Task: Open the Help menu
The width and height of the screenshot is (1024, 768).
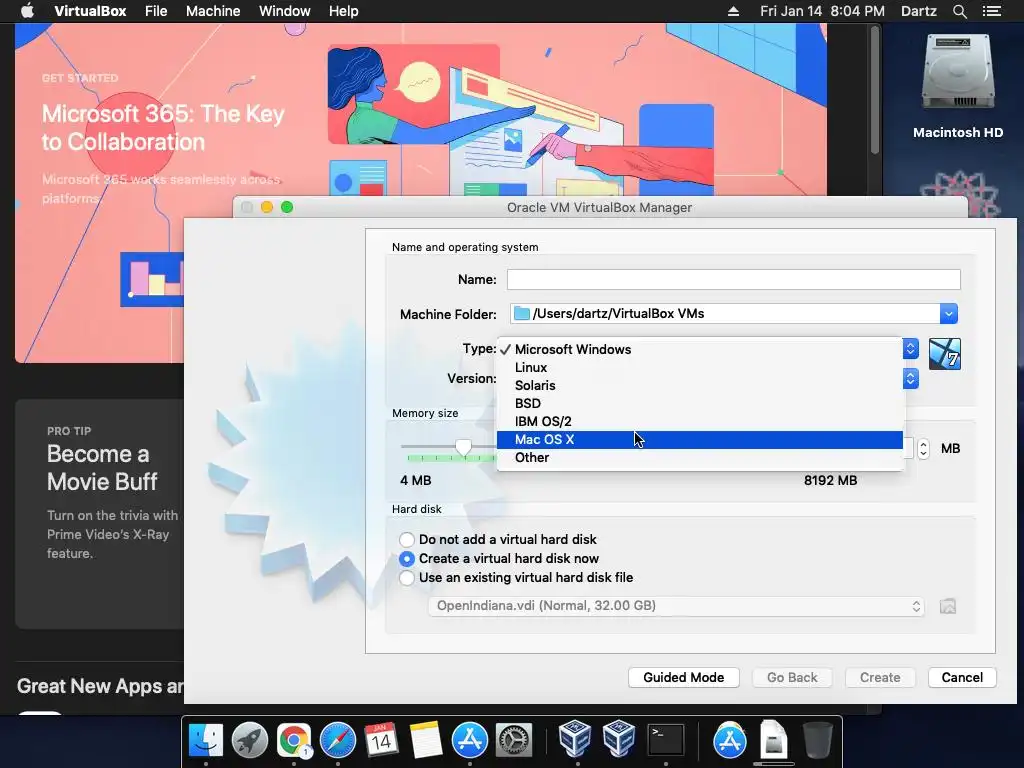Action: click(344, 11)
